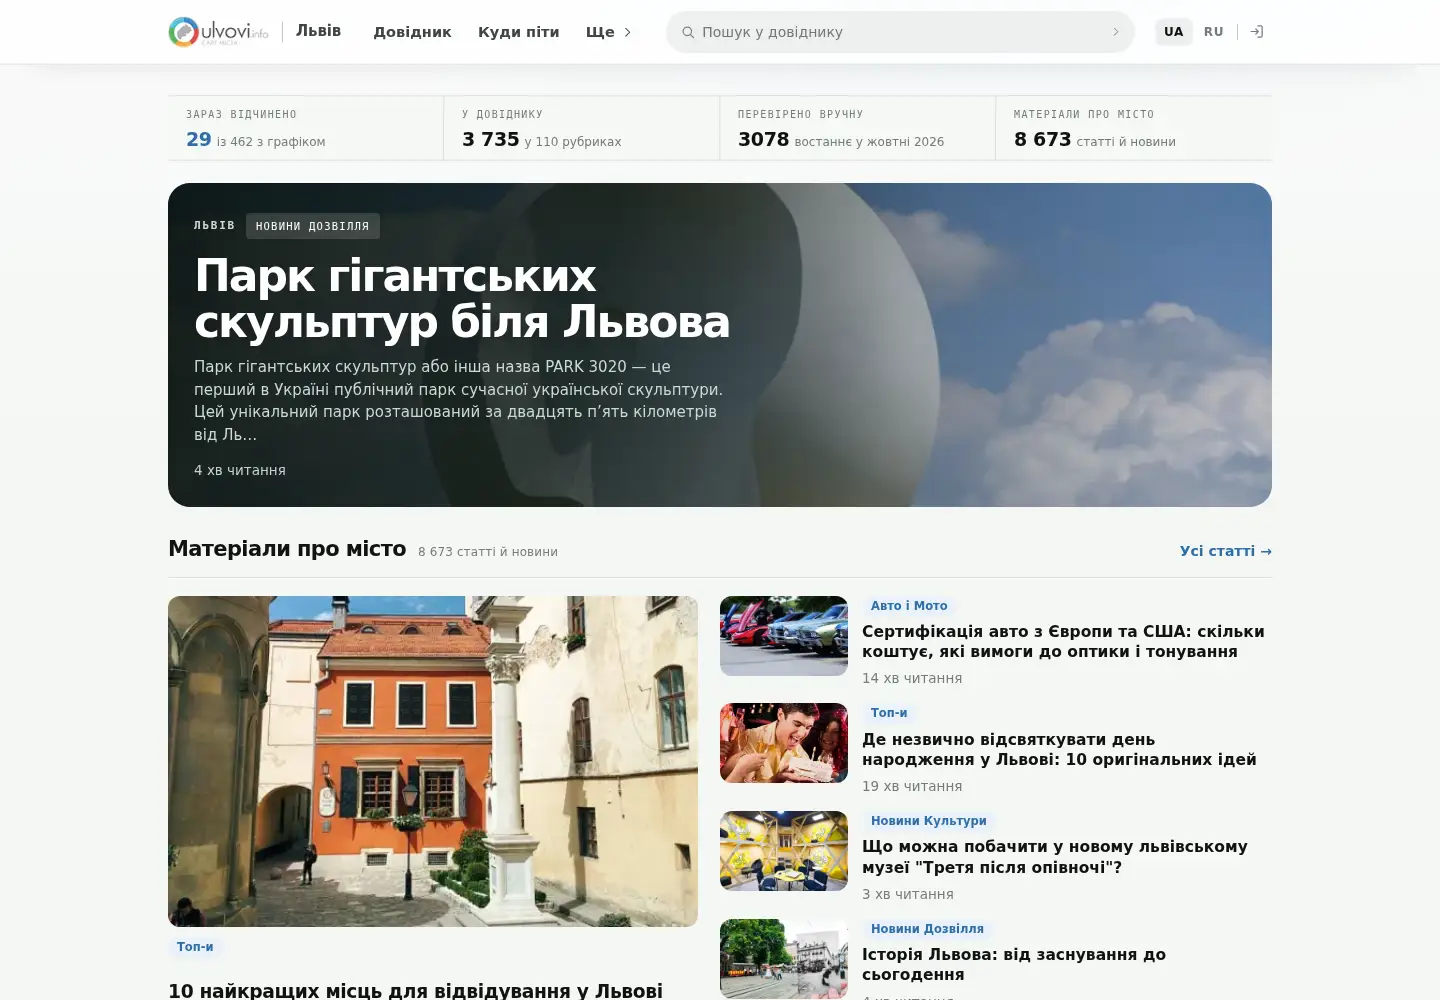This screenshot has width=1440, height=1000.
Task: Switch language to RU
Action: tap(1214, 32)
